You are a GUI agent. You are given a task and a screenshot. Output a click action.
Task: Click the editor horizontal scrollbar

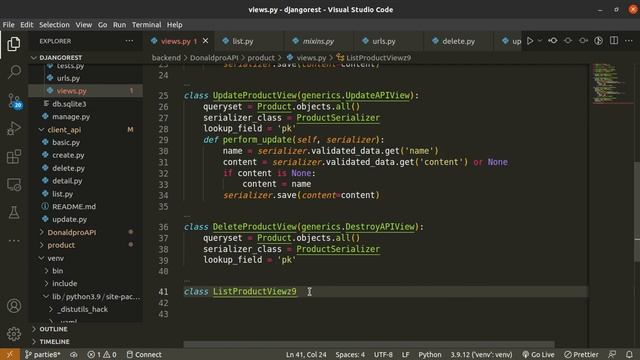369,344
